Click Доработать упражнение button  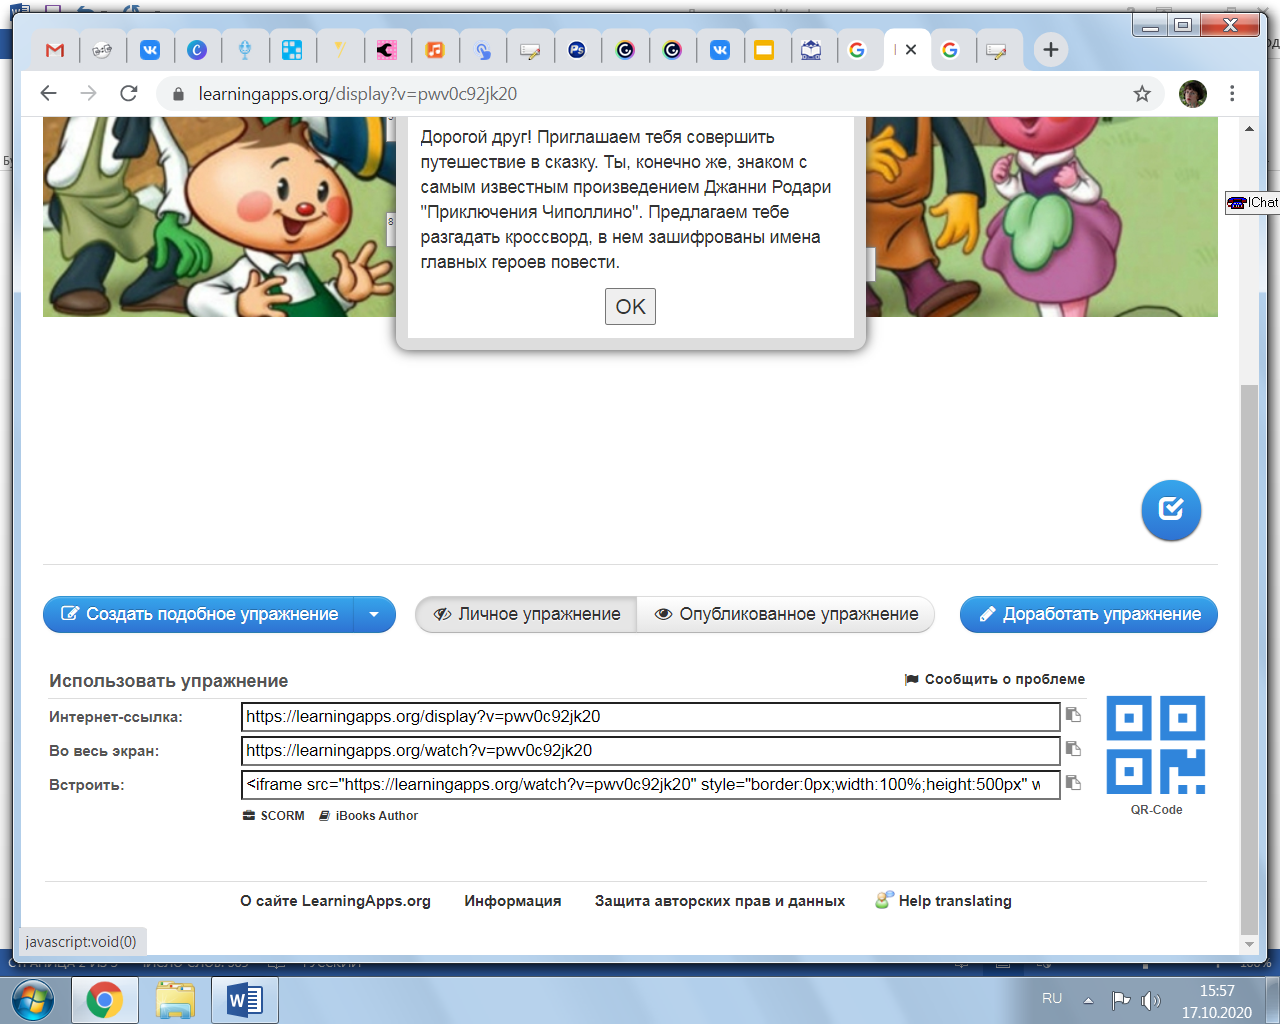1089,614
